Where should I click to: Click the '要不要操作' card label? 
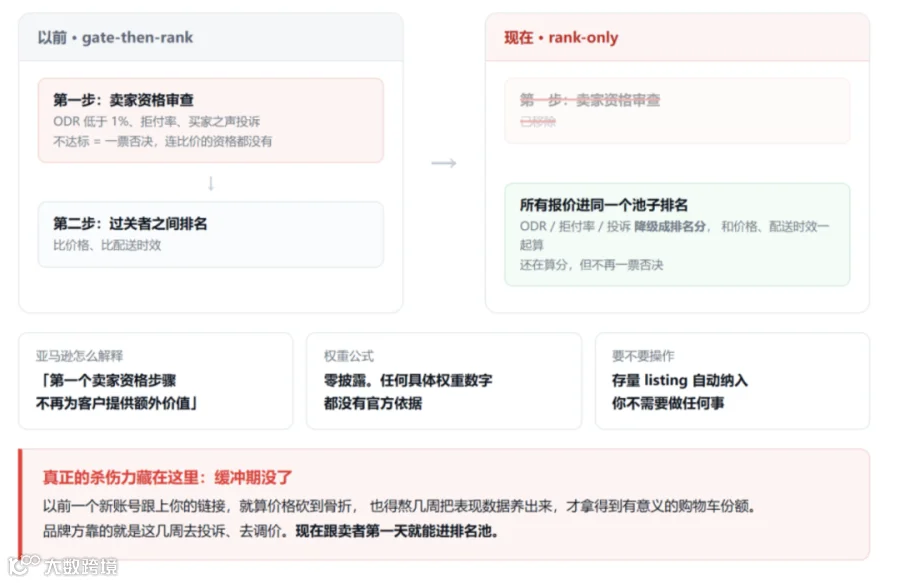tap(643, 356)
